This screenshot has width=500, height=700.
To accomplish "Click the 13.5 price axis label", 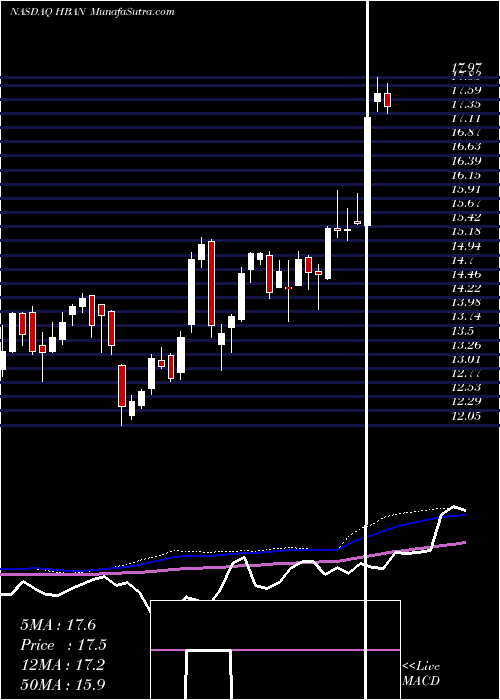I will click(x=463, y=331).
